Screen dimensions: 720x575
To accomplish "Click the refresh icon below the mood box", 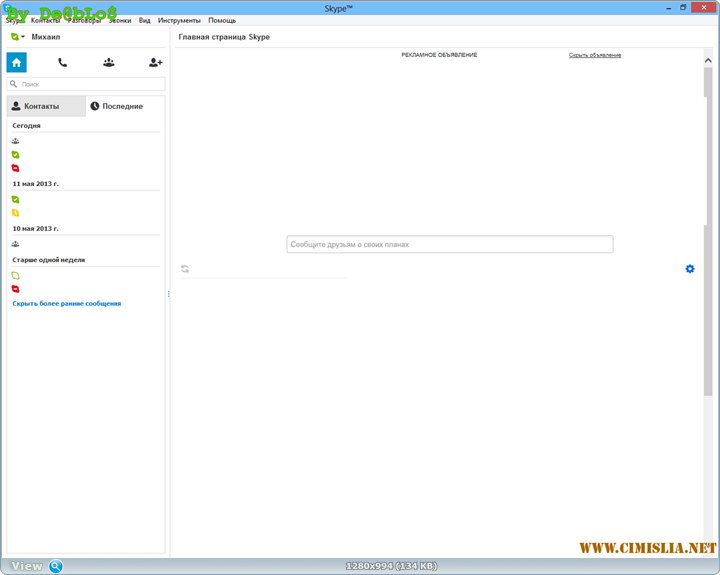I will pyautogui.click(x=185, y=268).
